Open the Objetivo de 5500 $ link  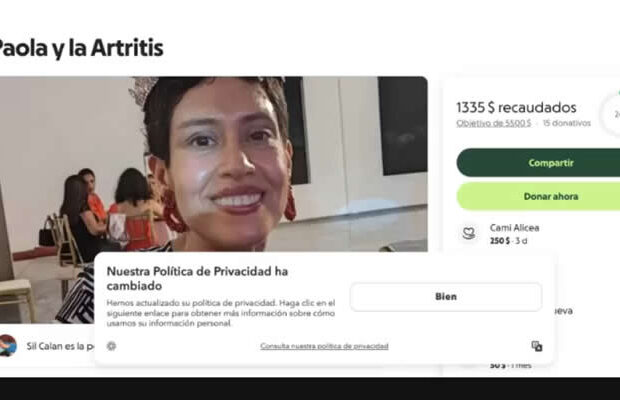pos(493,123)
